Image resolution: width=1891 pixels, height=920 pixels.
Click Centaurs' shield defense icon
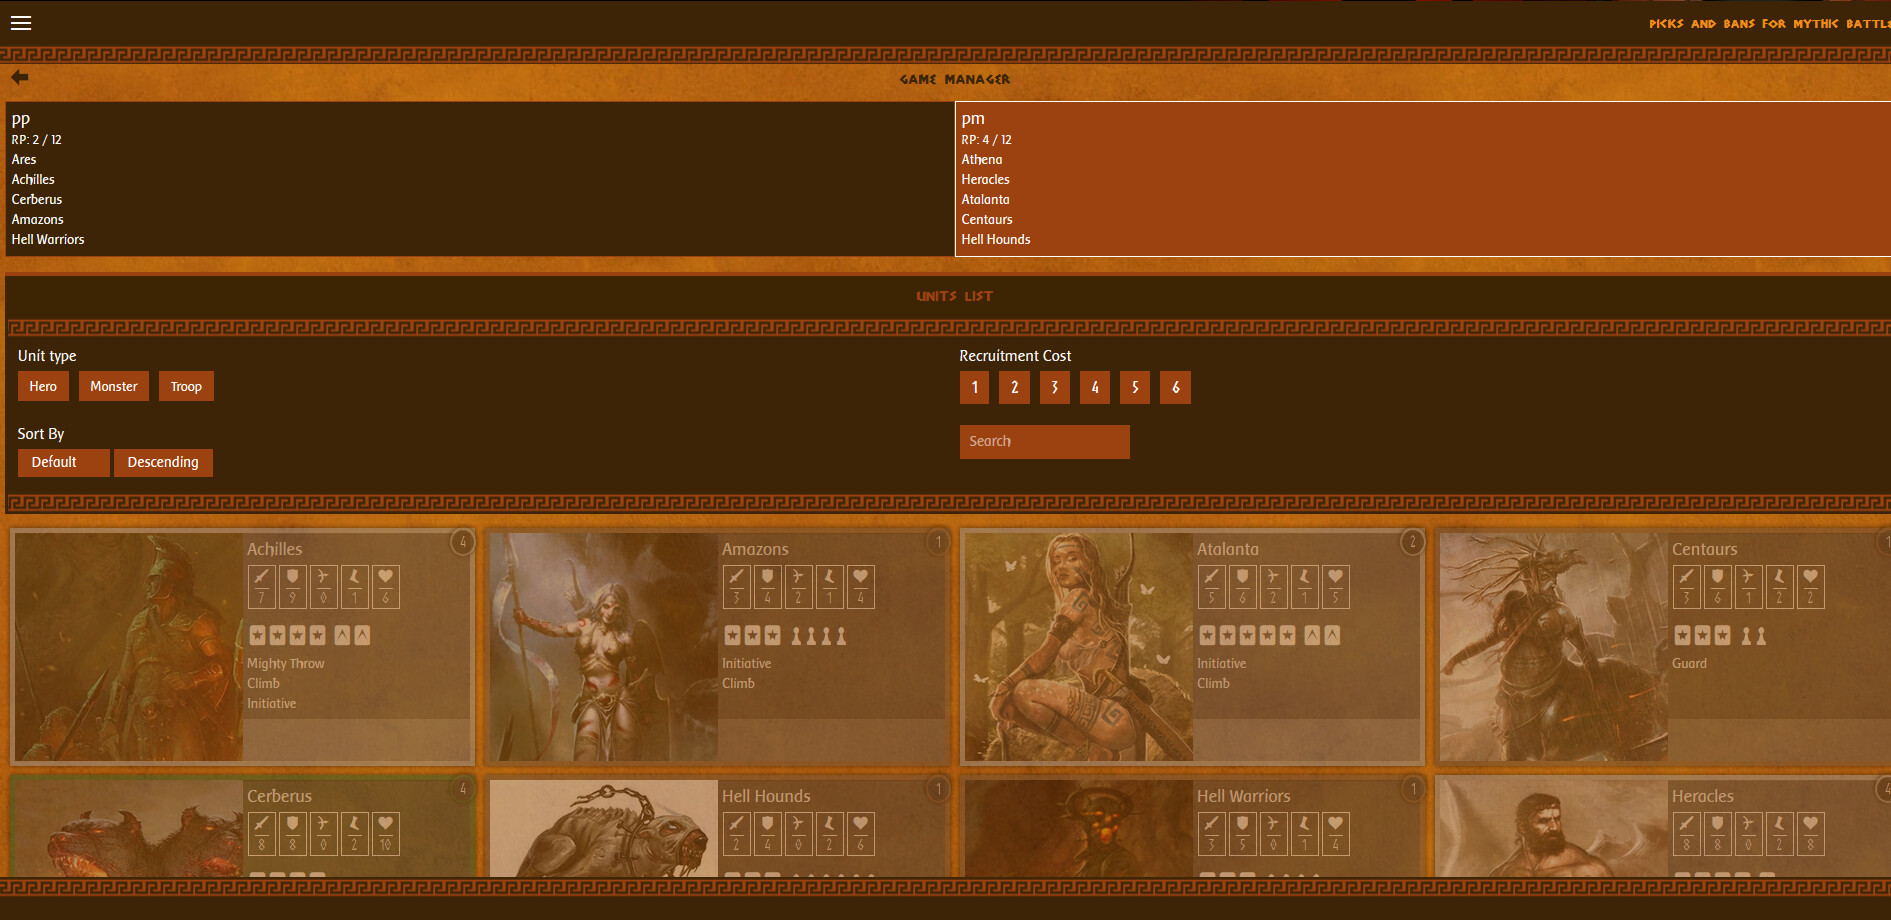(1717, 587)
